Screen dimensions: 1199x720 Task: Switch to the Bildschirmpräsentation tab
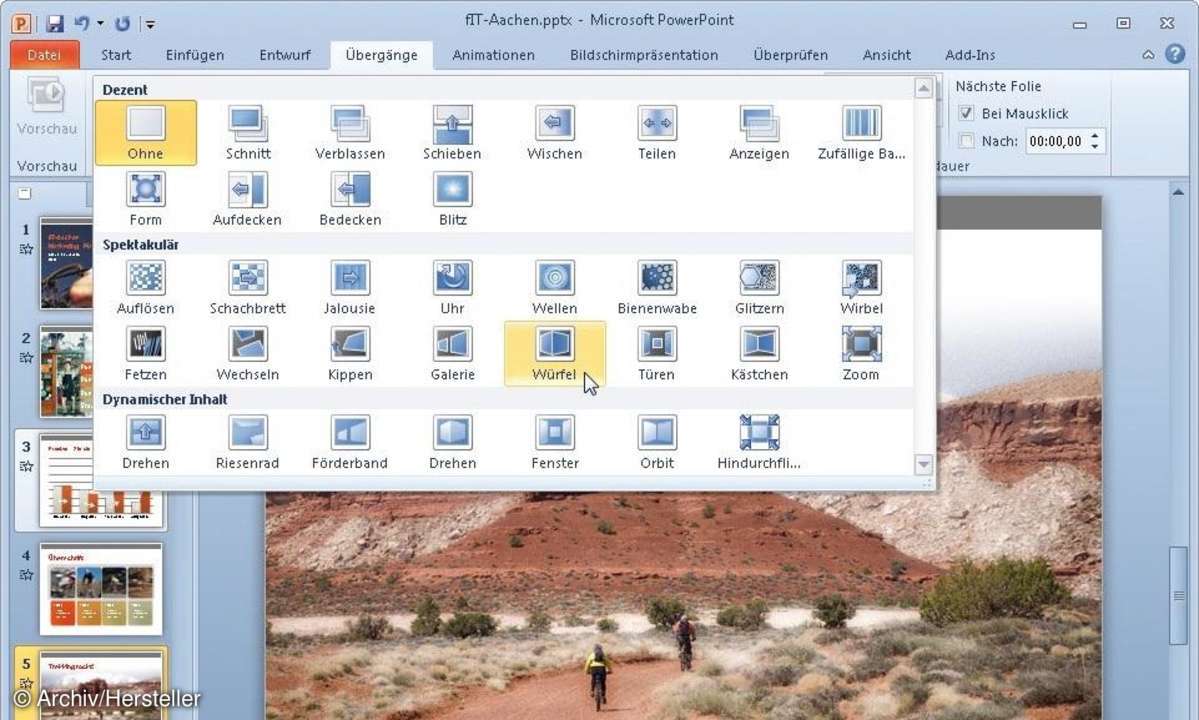(644, 55)
